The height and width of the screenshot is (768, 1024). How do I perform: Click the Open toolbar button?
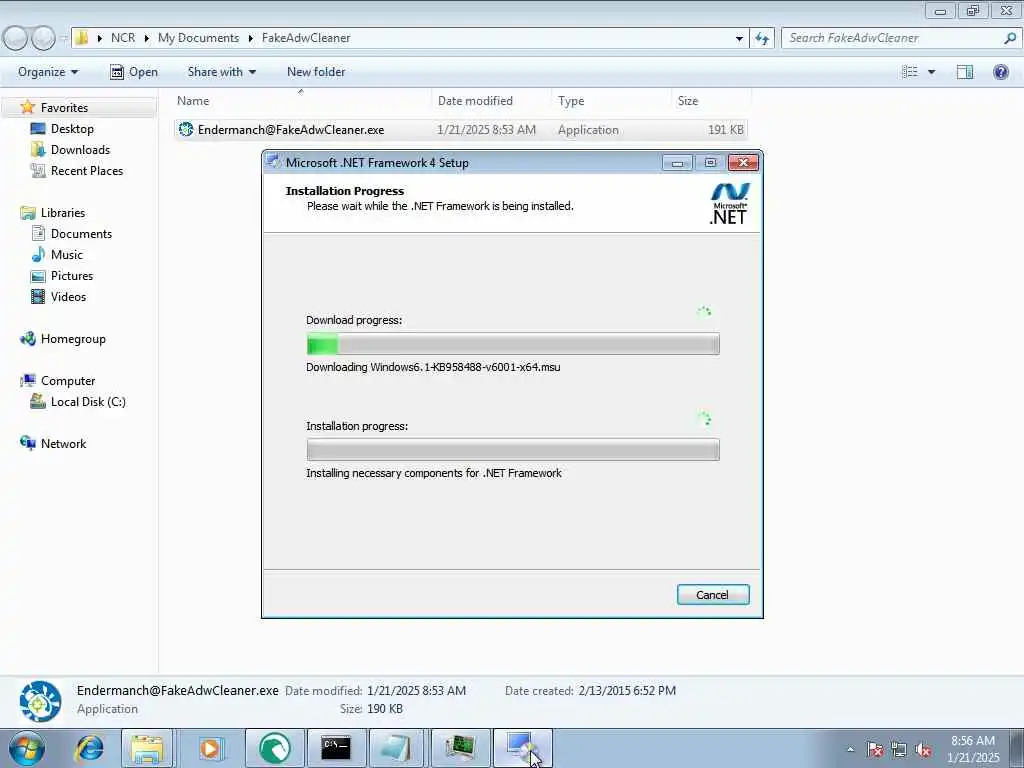[134, 72]
